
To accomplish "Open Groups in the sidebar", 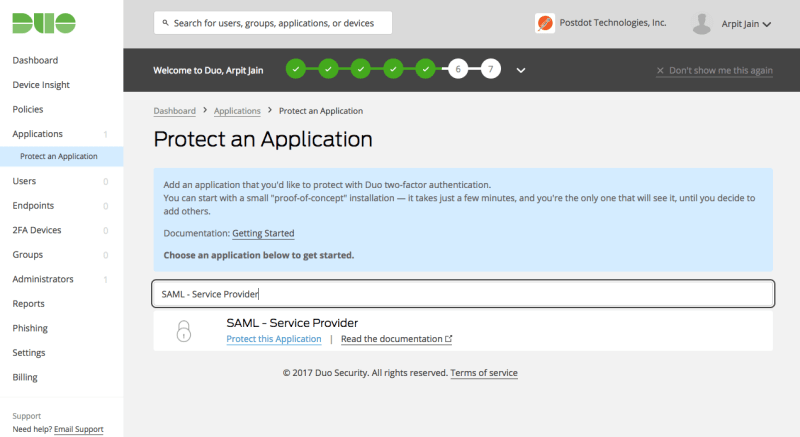I will point(28,254).
